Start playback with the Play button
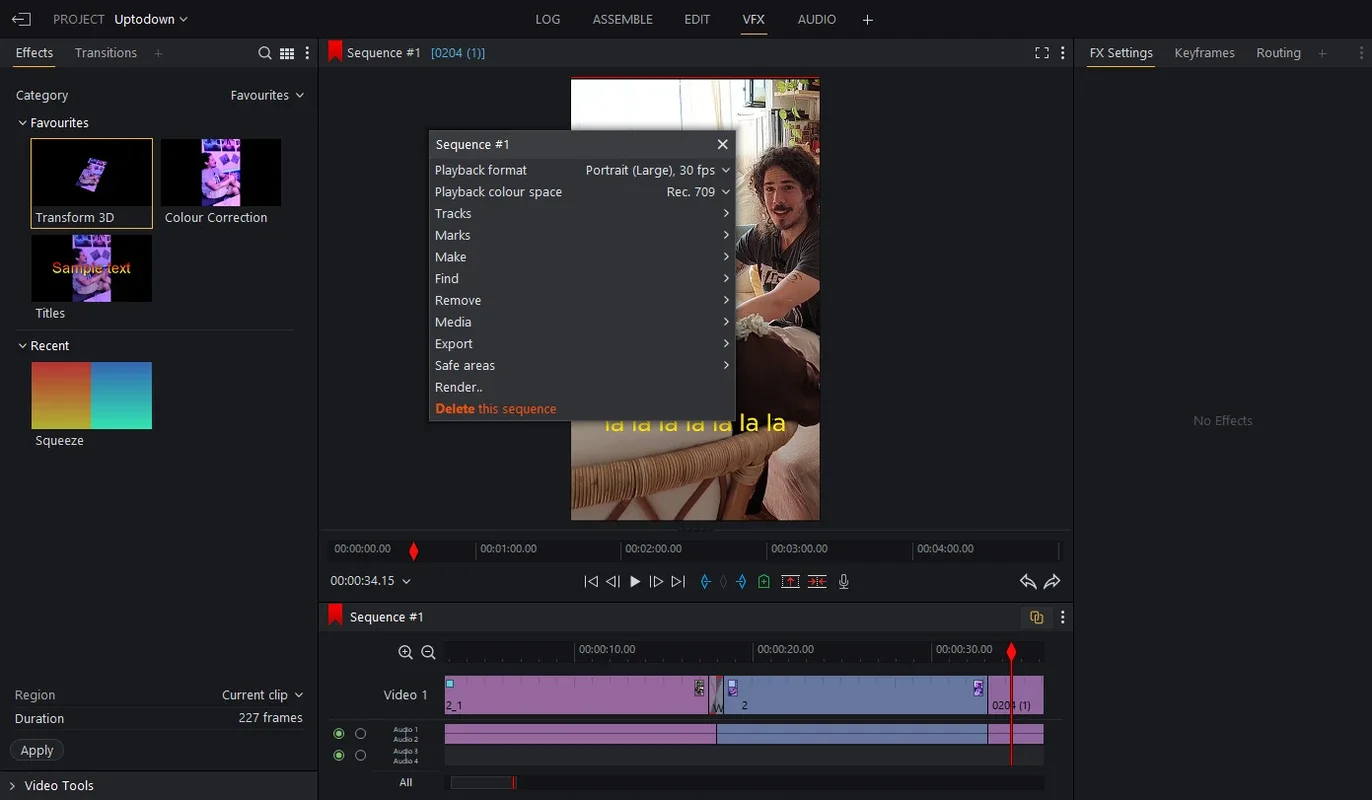Image resolution: width=1372 pixels, height=800 pixels. (634, 581)
